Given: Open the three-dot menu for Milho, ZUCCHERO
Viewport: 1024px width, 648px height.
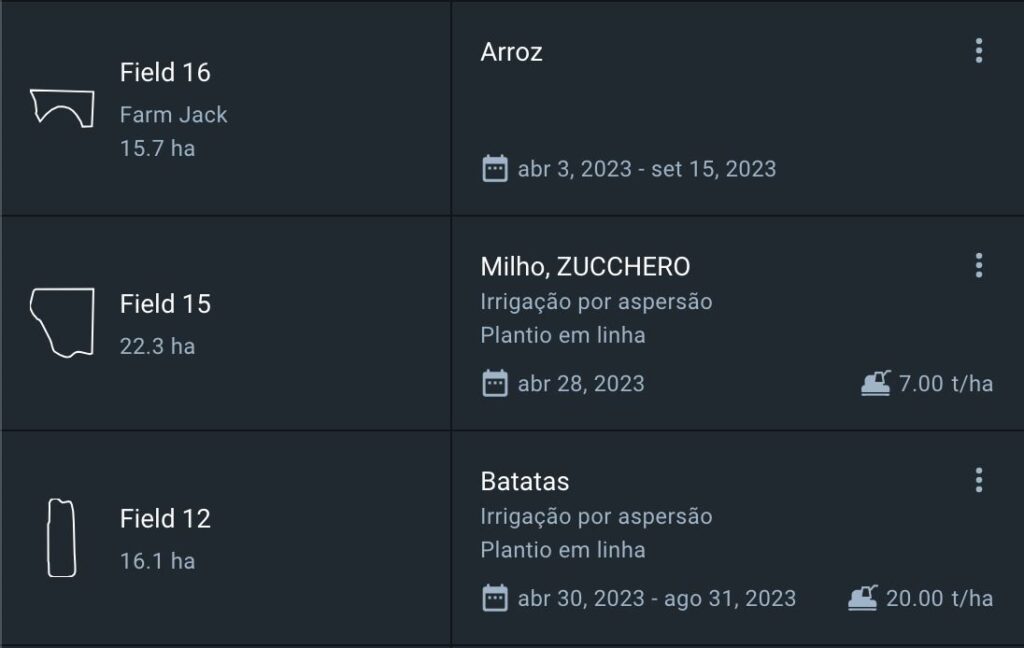Looking at the screenshot, I should [979, 265].
